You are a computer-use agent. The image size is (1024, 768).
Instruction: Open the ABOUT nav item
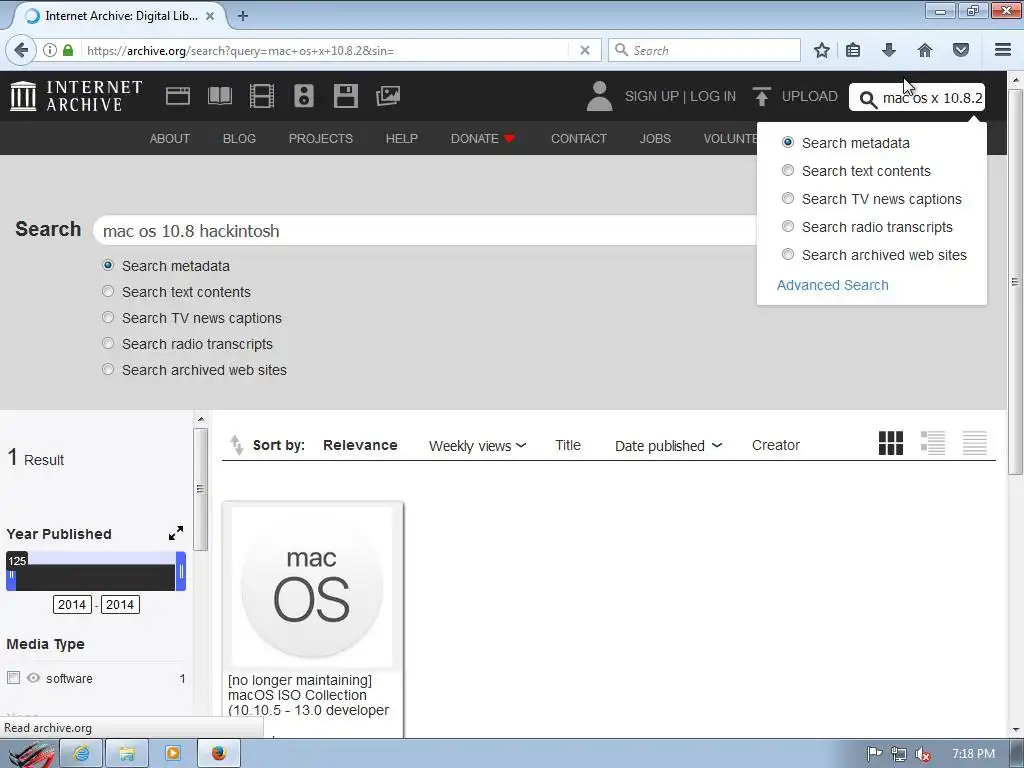(x=170, y=138)
